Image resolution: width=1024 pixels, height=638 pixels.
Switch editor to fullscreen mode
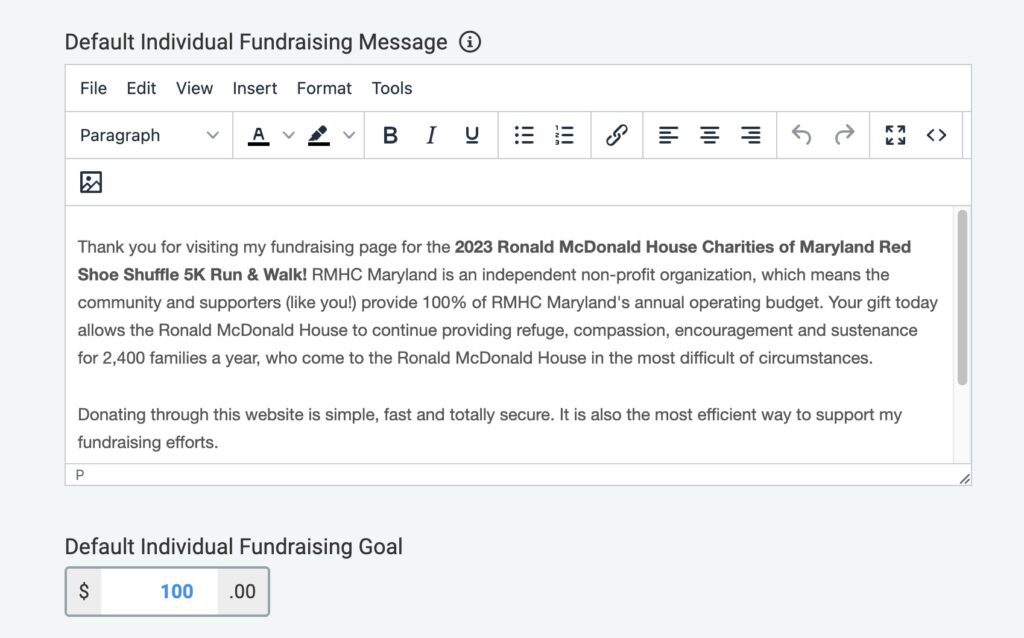point(895,135)
